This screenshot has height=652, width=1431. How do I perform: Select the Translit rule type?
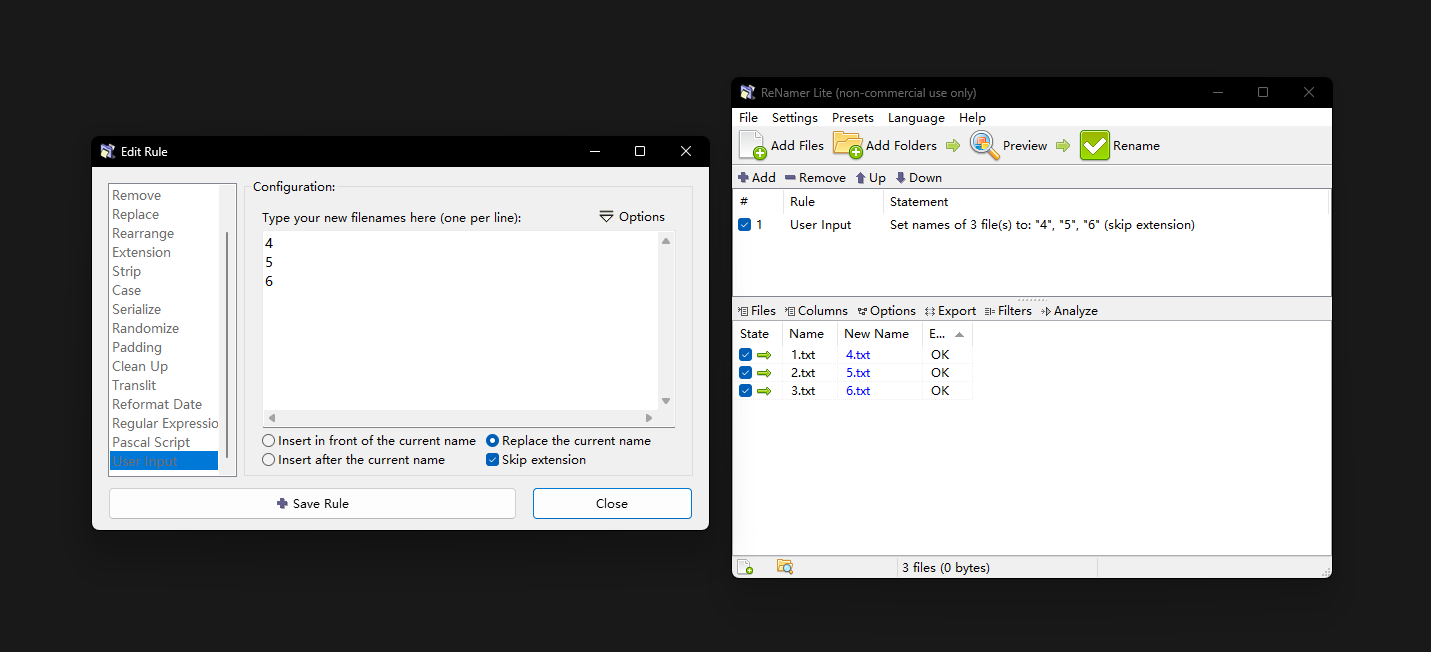pos(164,385)
